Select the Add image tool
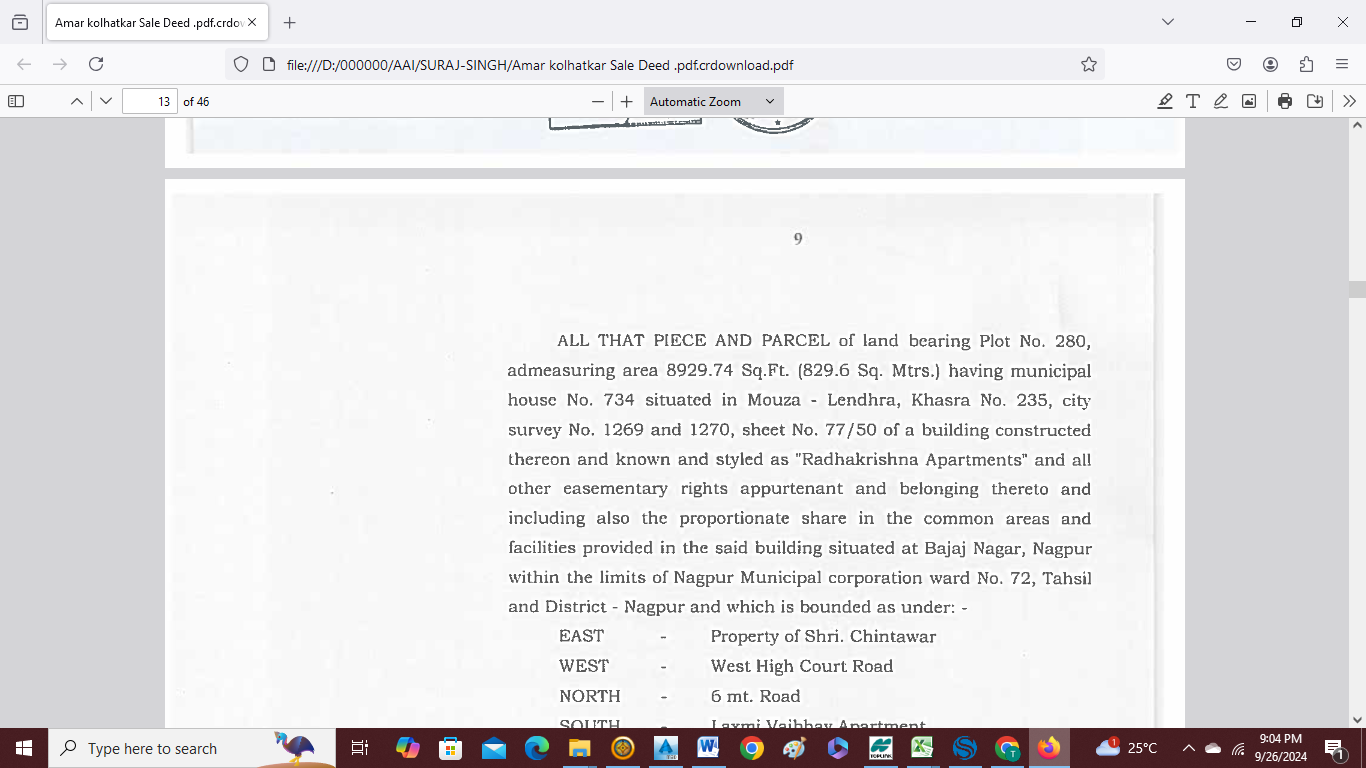The image size is (1366, 768). click(x=1249, y=101)
